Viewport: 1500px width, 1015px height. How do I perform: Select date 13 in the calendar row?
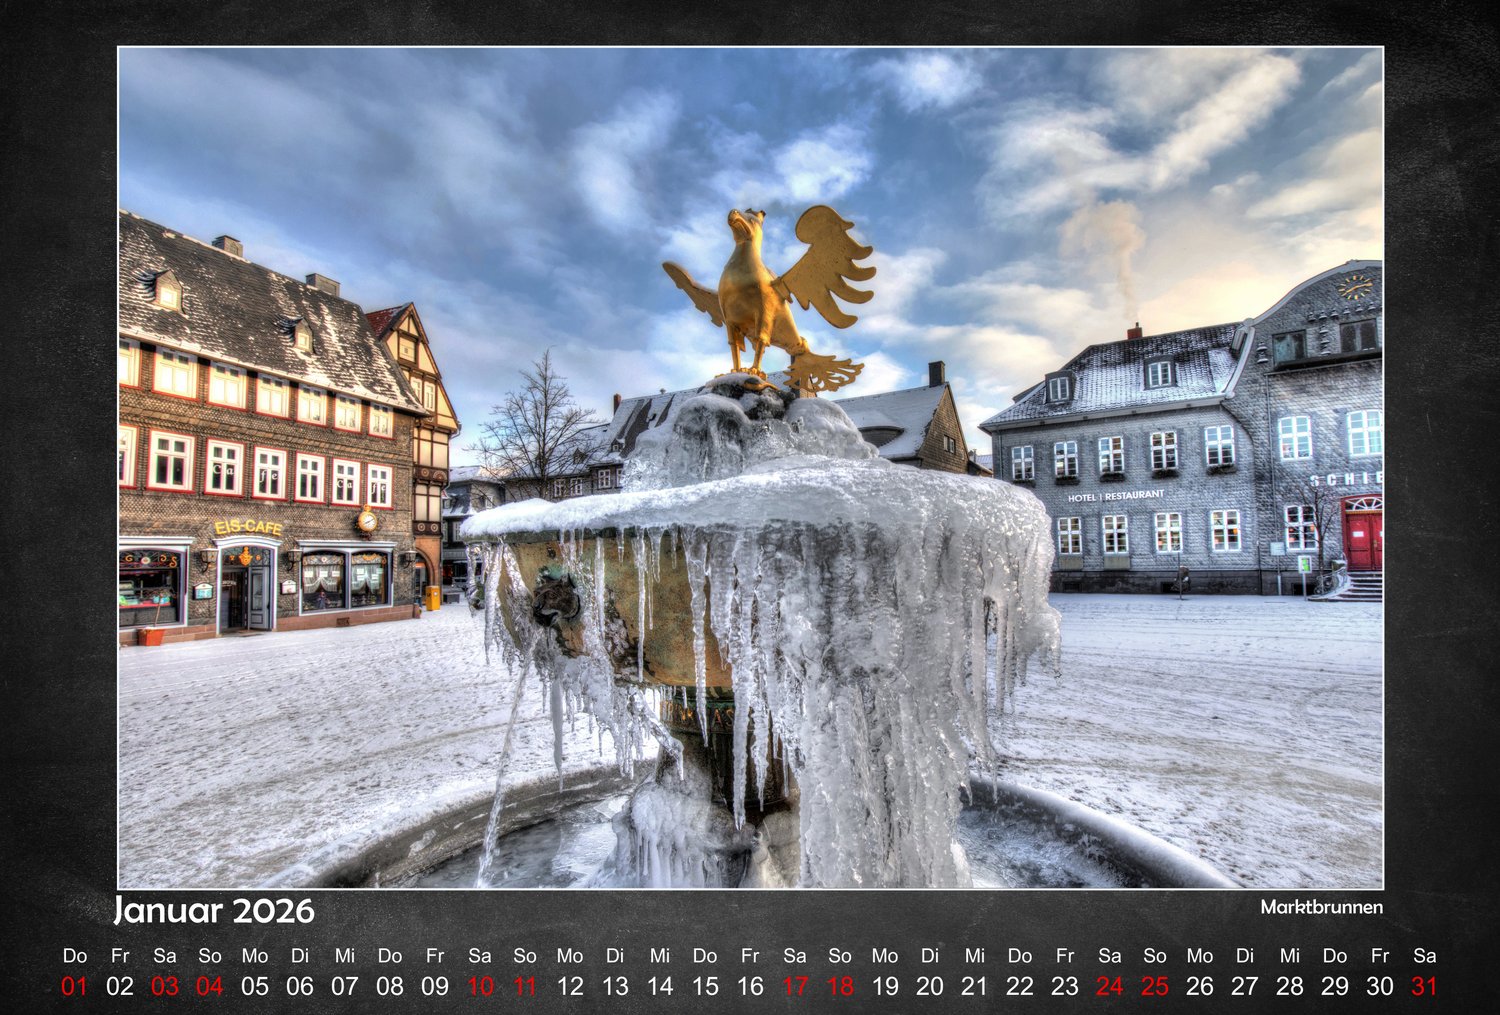click(615, 986)
